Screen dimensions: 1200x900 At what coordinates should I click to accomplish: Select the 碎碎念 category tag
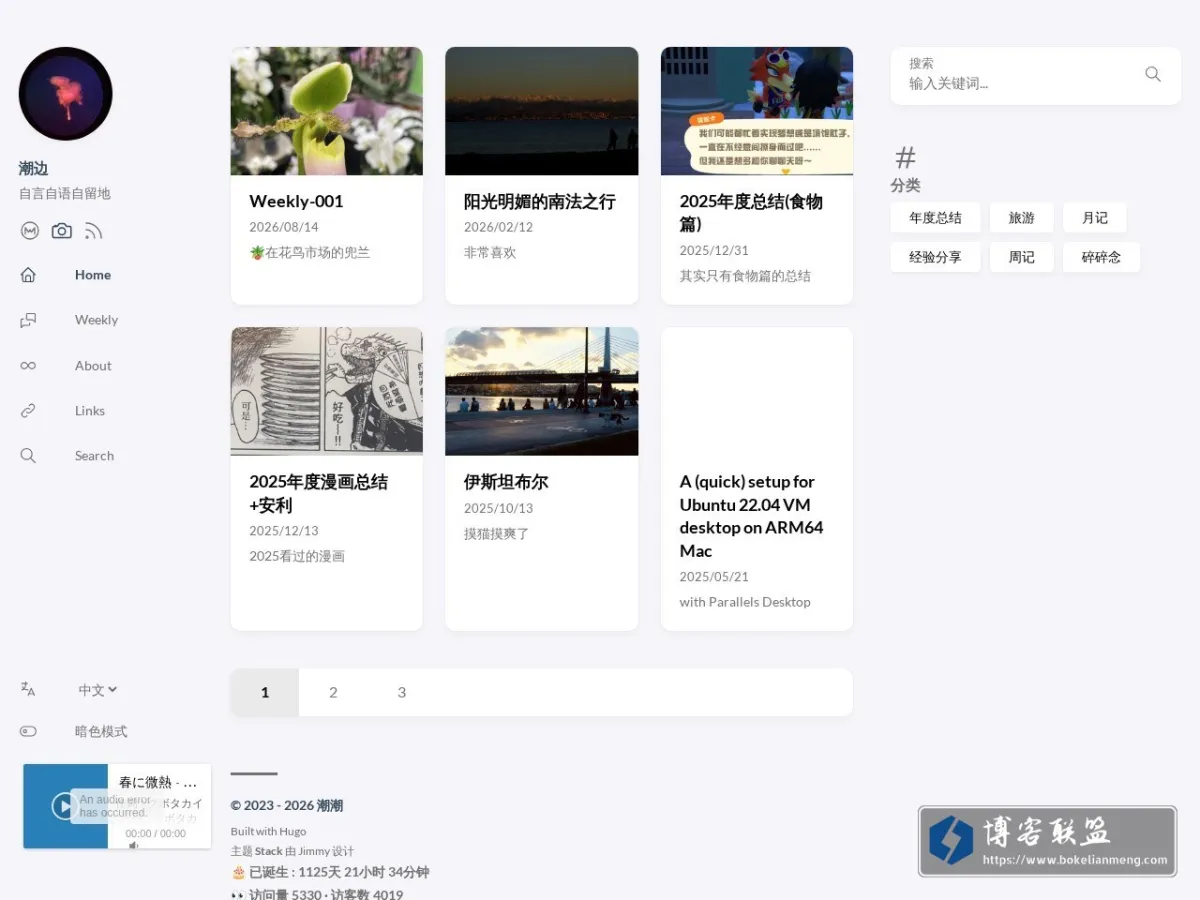(1101, 257)
